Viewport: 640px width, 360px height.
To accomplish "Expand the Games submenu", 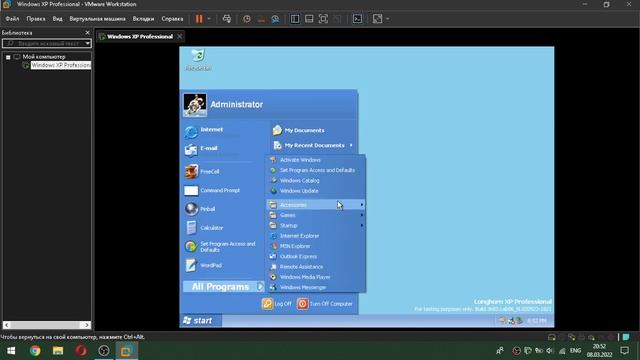I will tap(316, 215).
